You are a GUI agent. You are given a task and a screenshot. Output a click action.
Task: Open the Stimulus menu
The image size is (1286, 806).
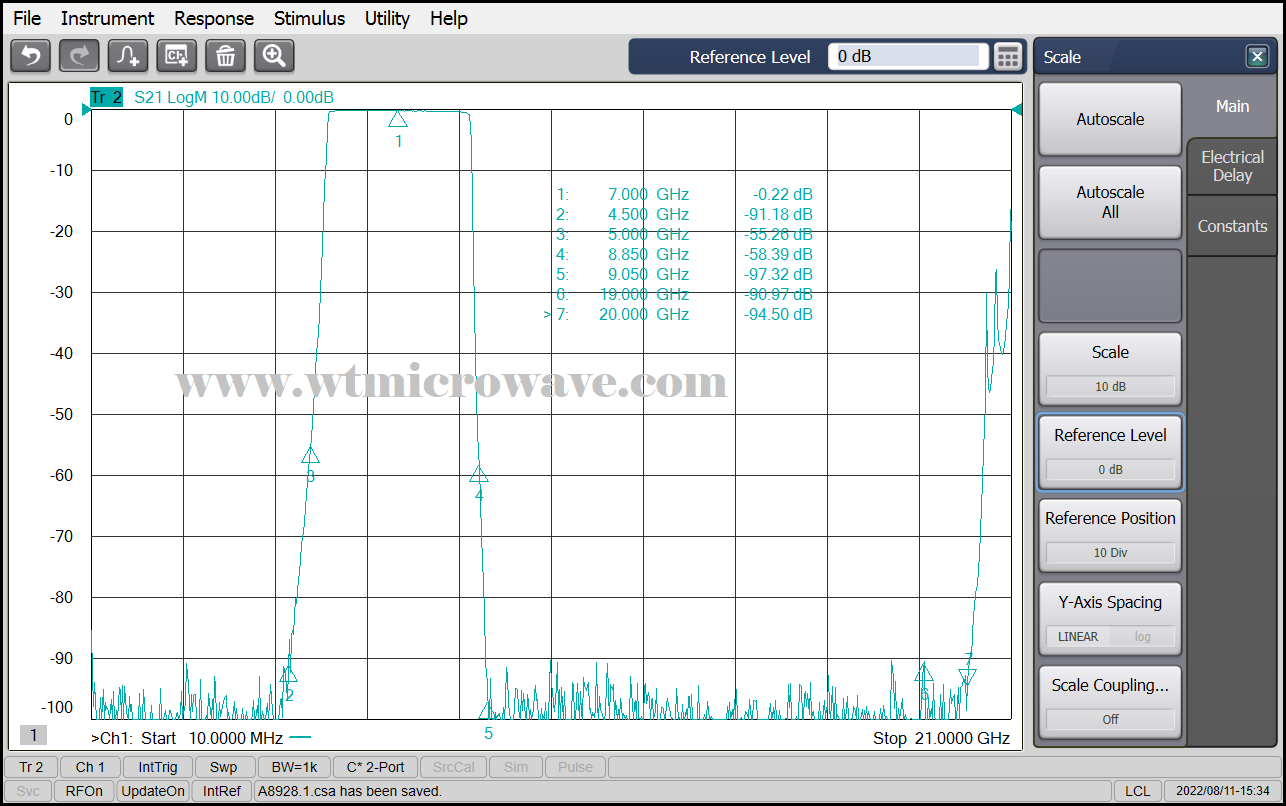(x=309, y=18)
